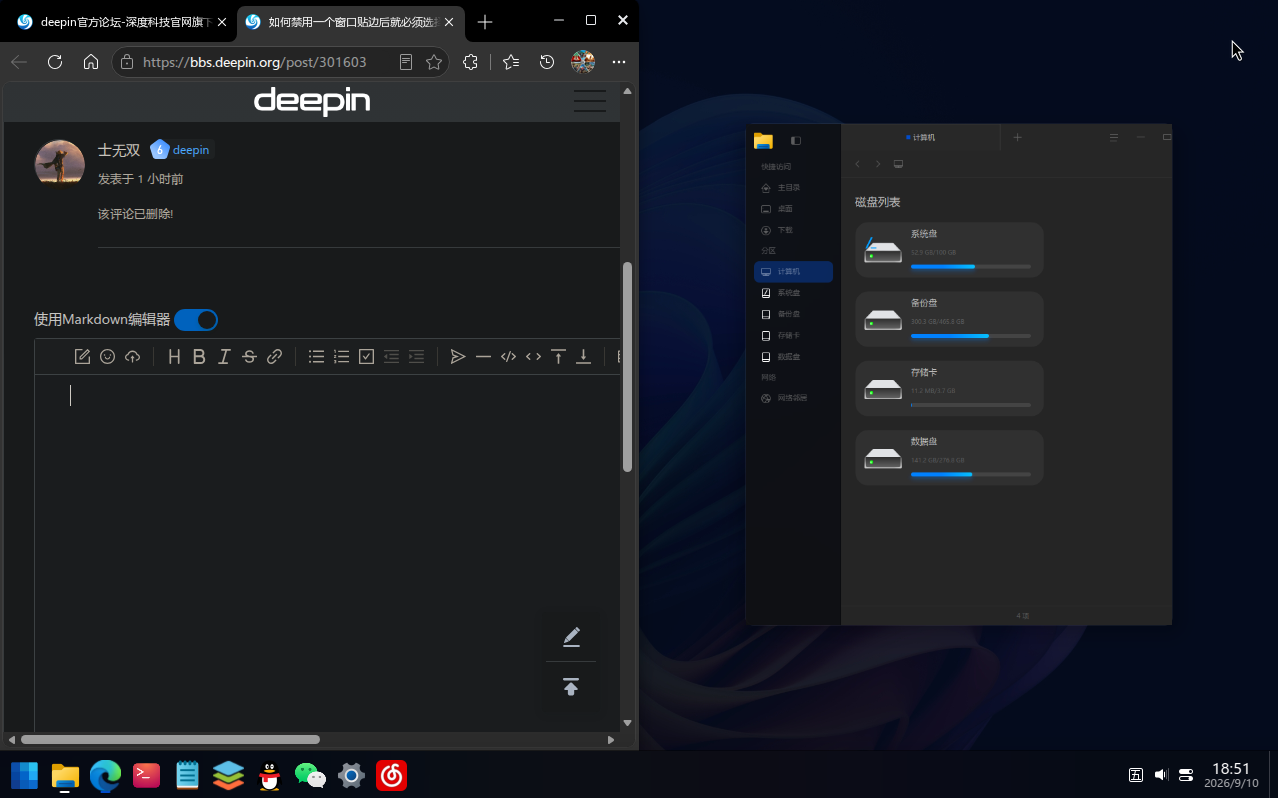
Task: Insert a code block with the </> icon
Action: [508, 357]
